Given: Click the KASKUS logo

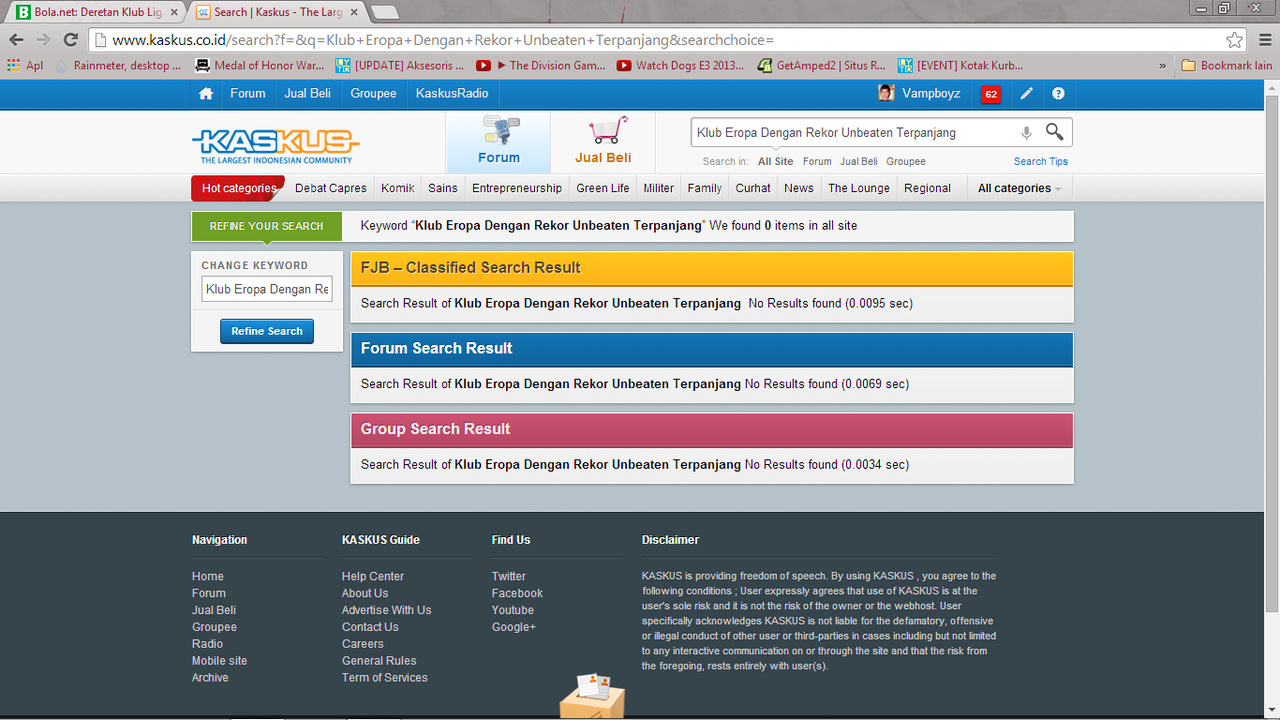Looking at the screenshot, I should point(275,145).
